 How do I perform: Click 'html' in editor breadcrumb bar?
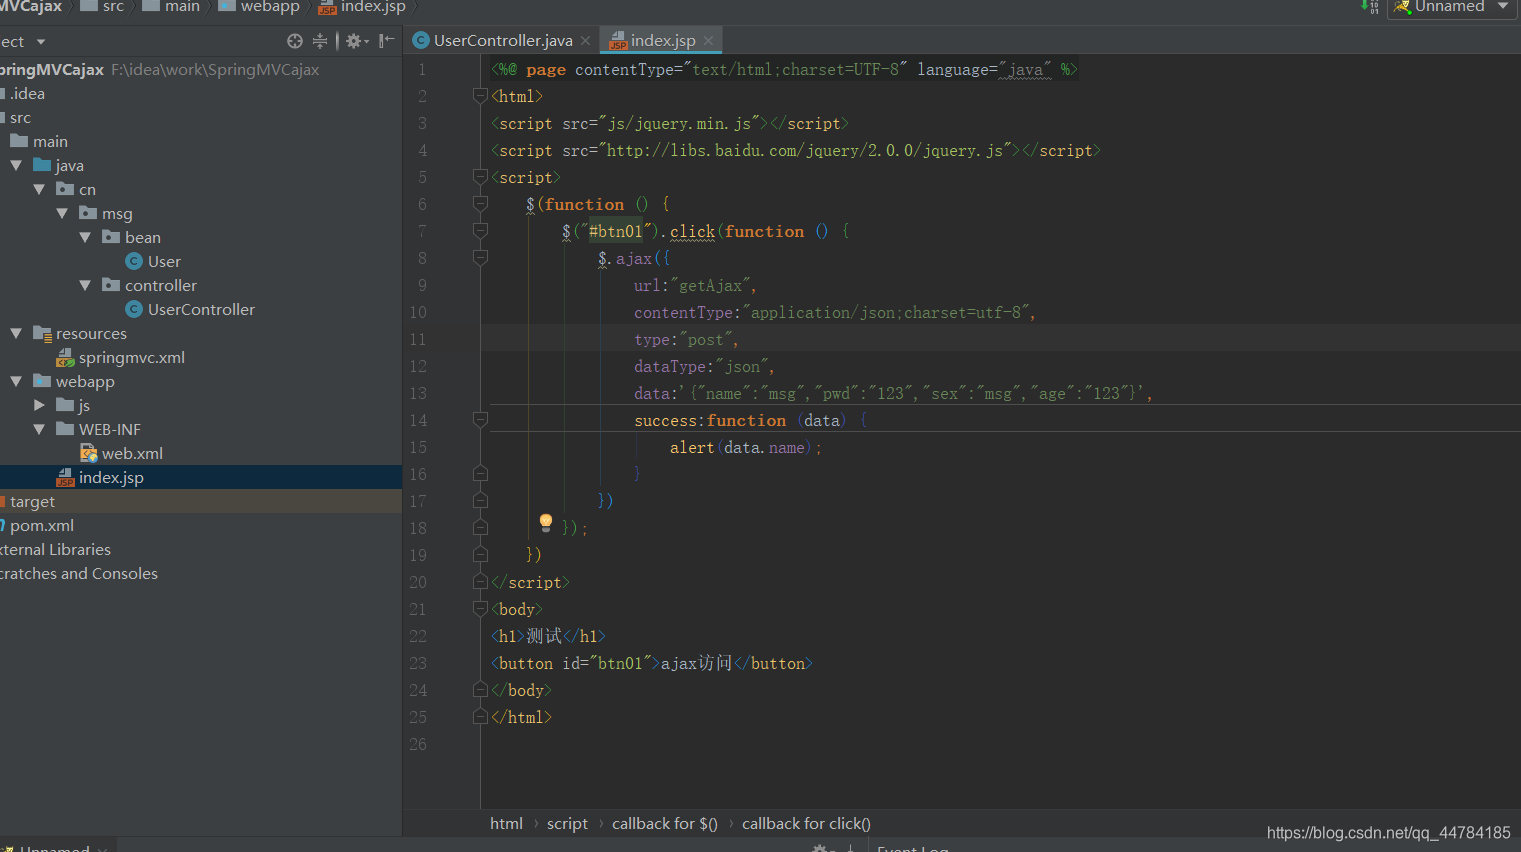tap(506, 824)
